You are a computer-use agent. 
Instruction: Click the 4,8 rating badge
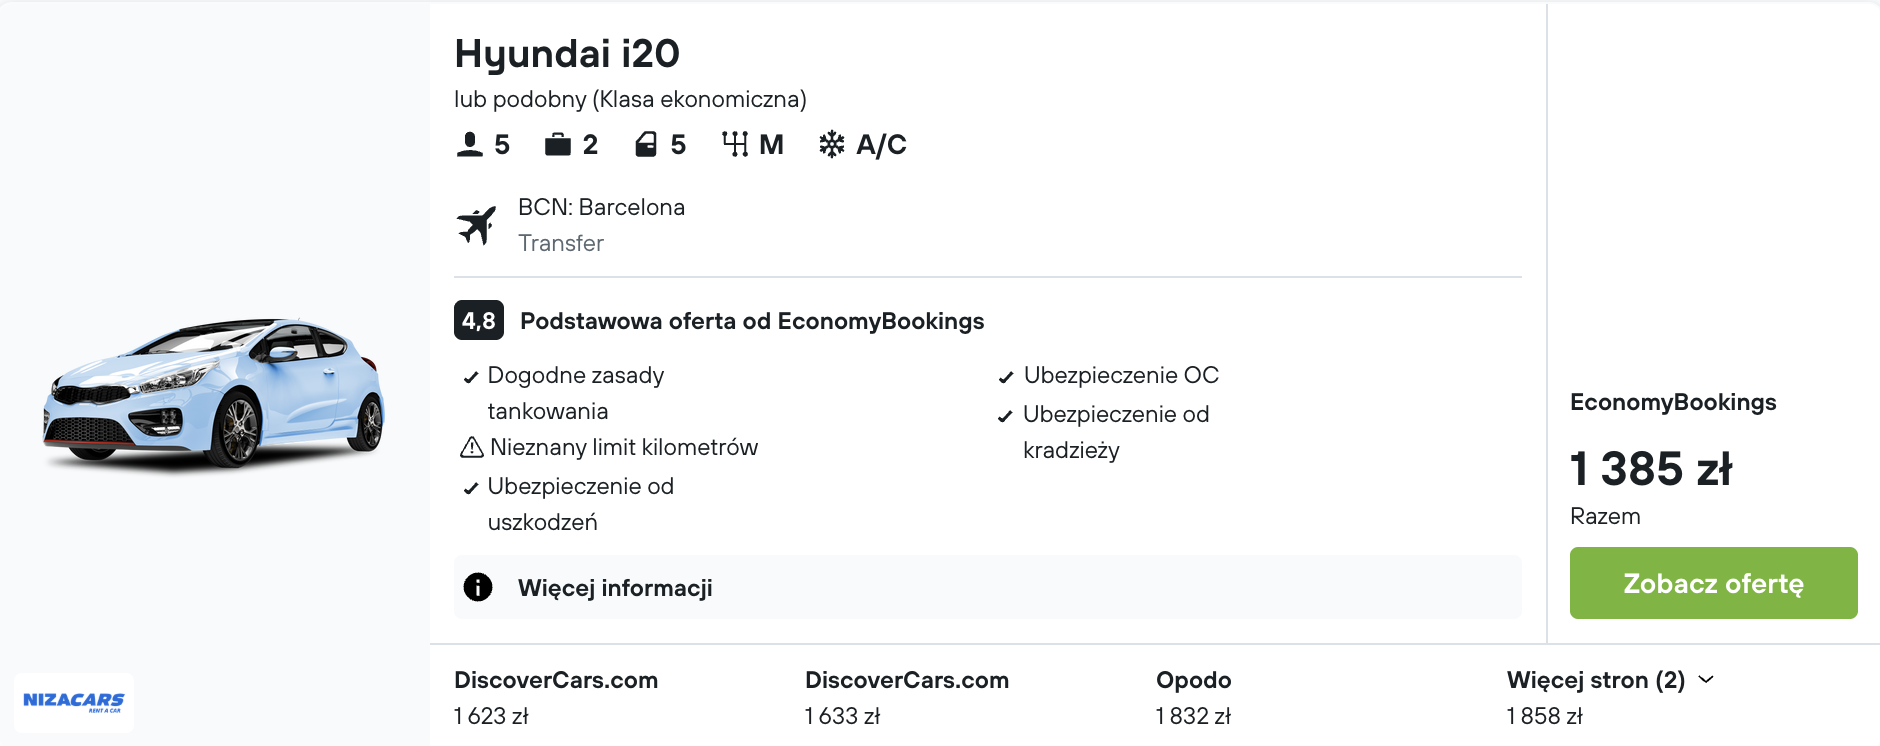click(x=478, y=321)
